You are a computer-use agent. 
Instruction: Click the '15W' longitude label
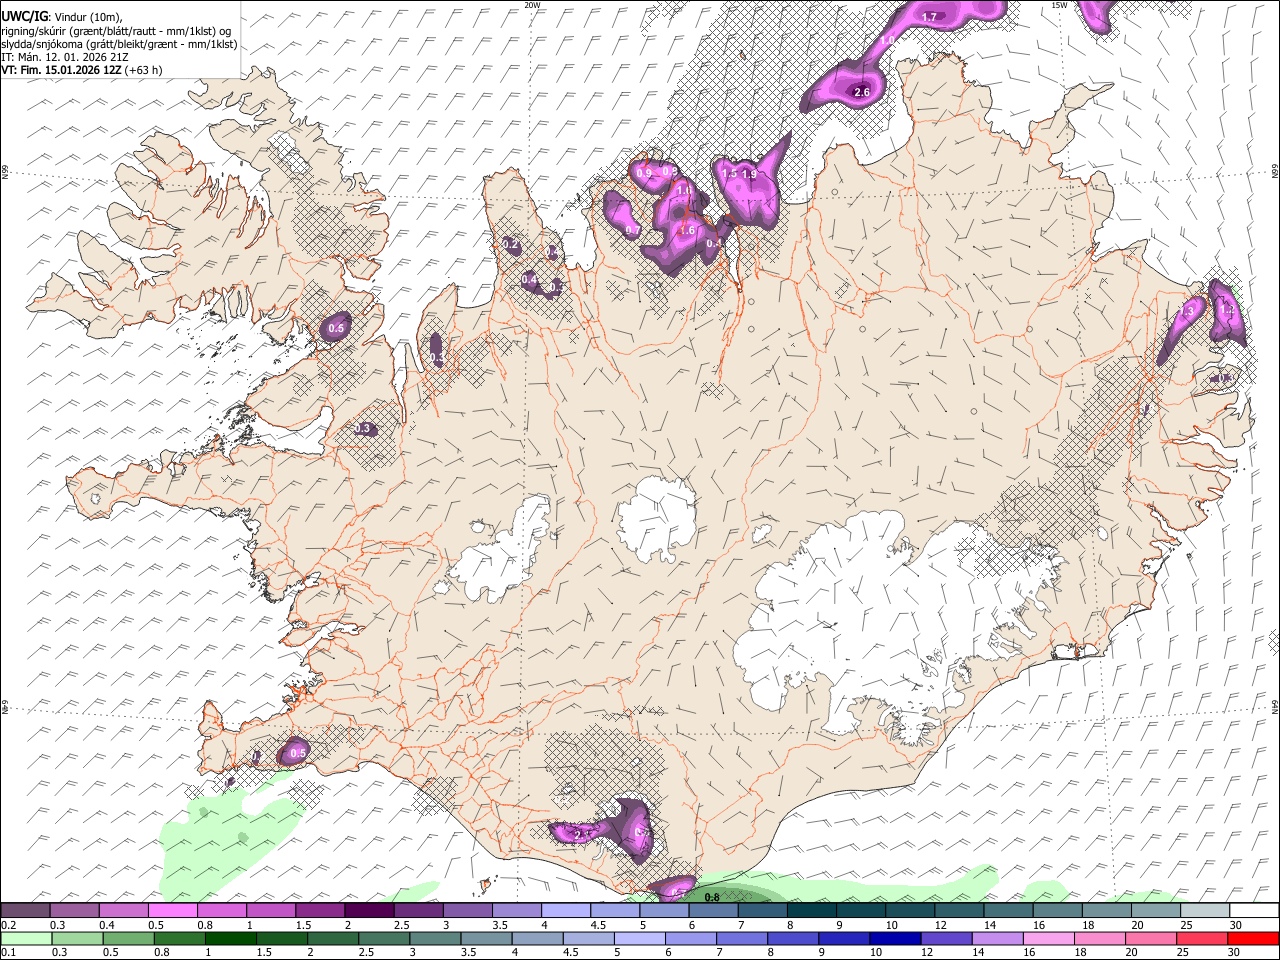tap(1060, 5)
